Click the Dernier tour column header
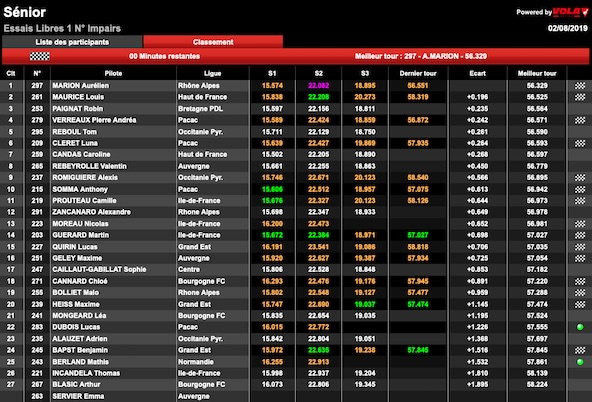The image size is (592, 402). pyautogui.click(x=418, y=74)
